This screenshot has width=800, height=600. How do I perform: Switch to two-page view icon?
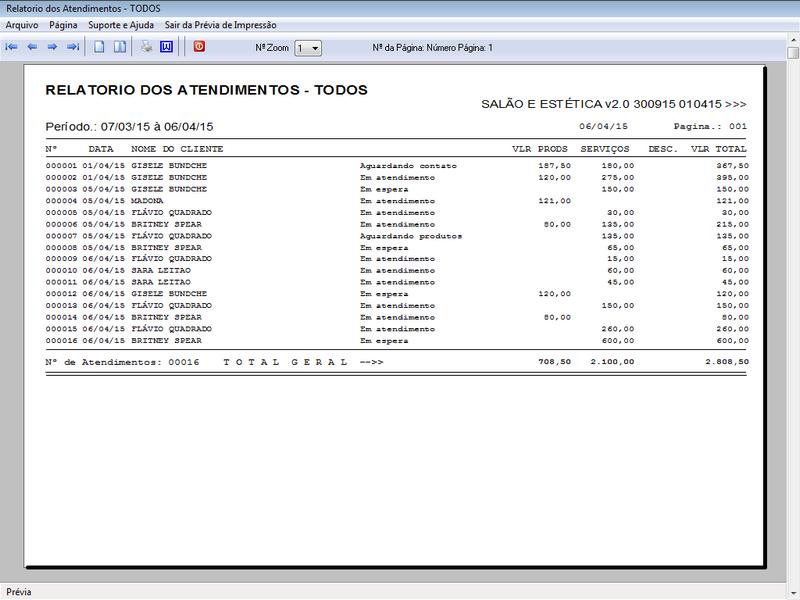(119, 47)
